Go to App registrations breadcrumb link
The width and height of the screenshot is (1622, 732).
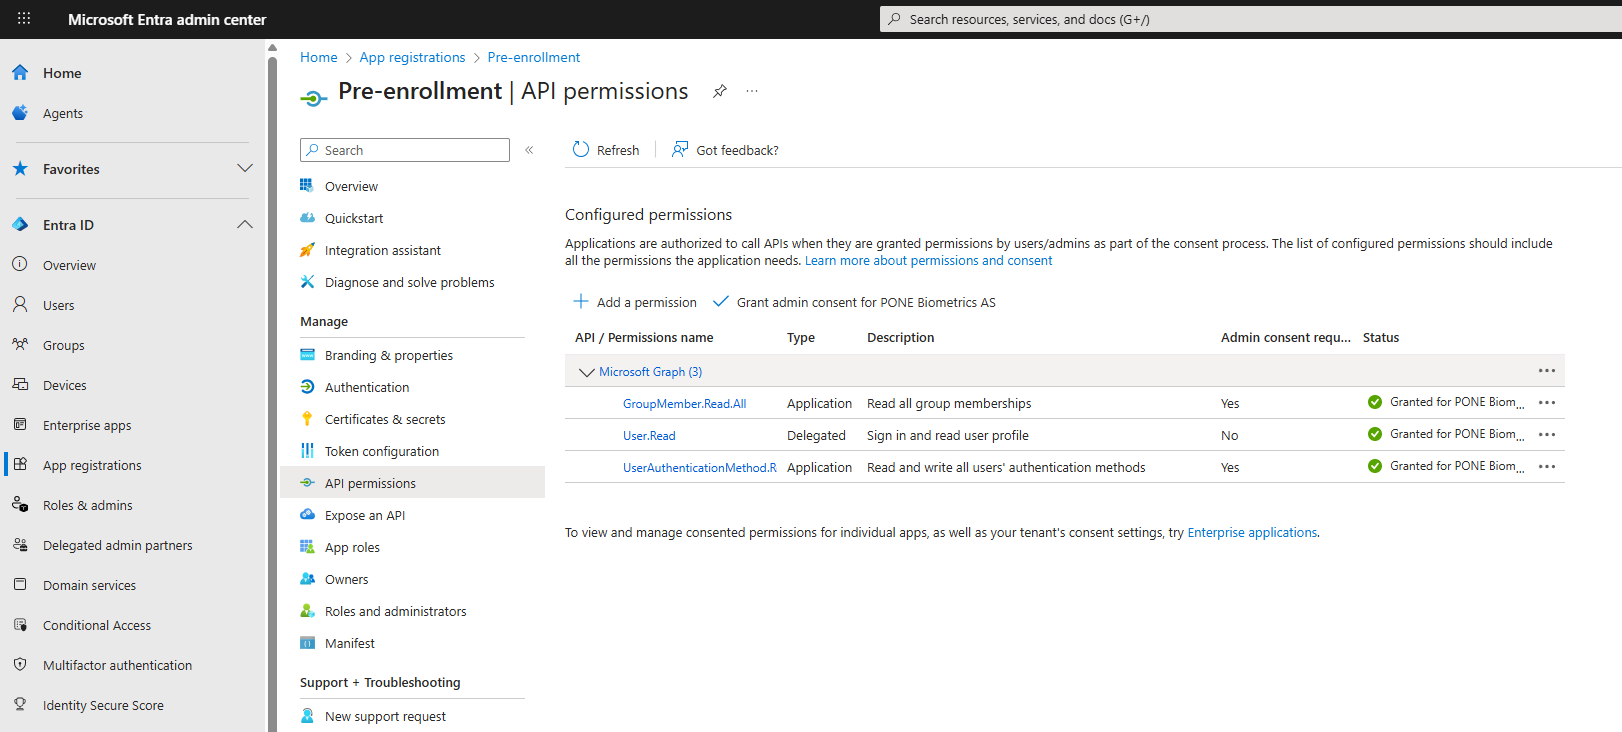coord(412,57)
